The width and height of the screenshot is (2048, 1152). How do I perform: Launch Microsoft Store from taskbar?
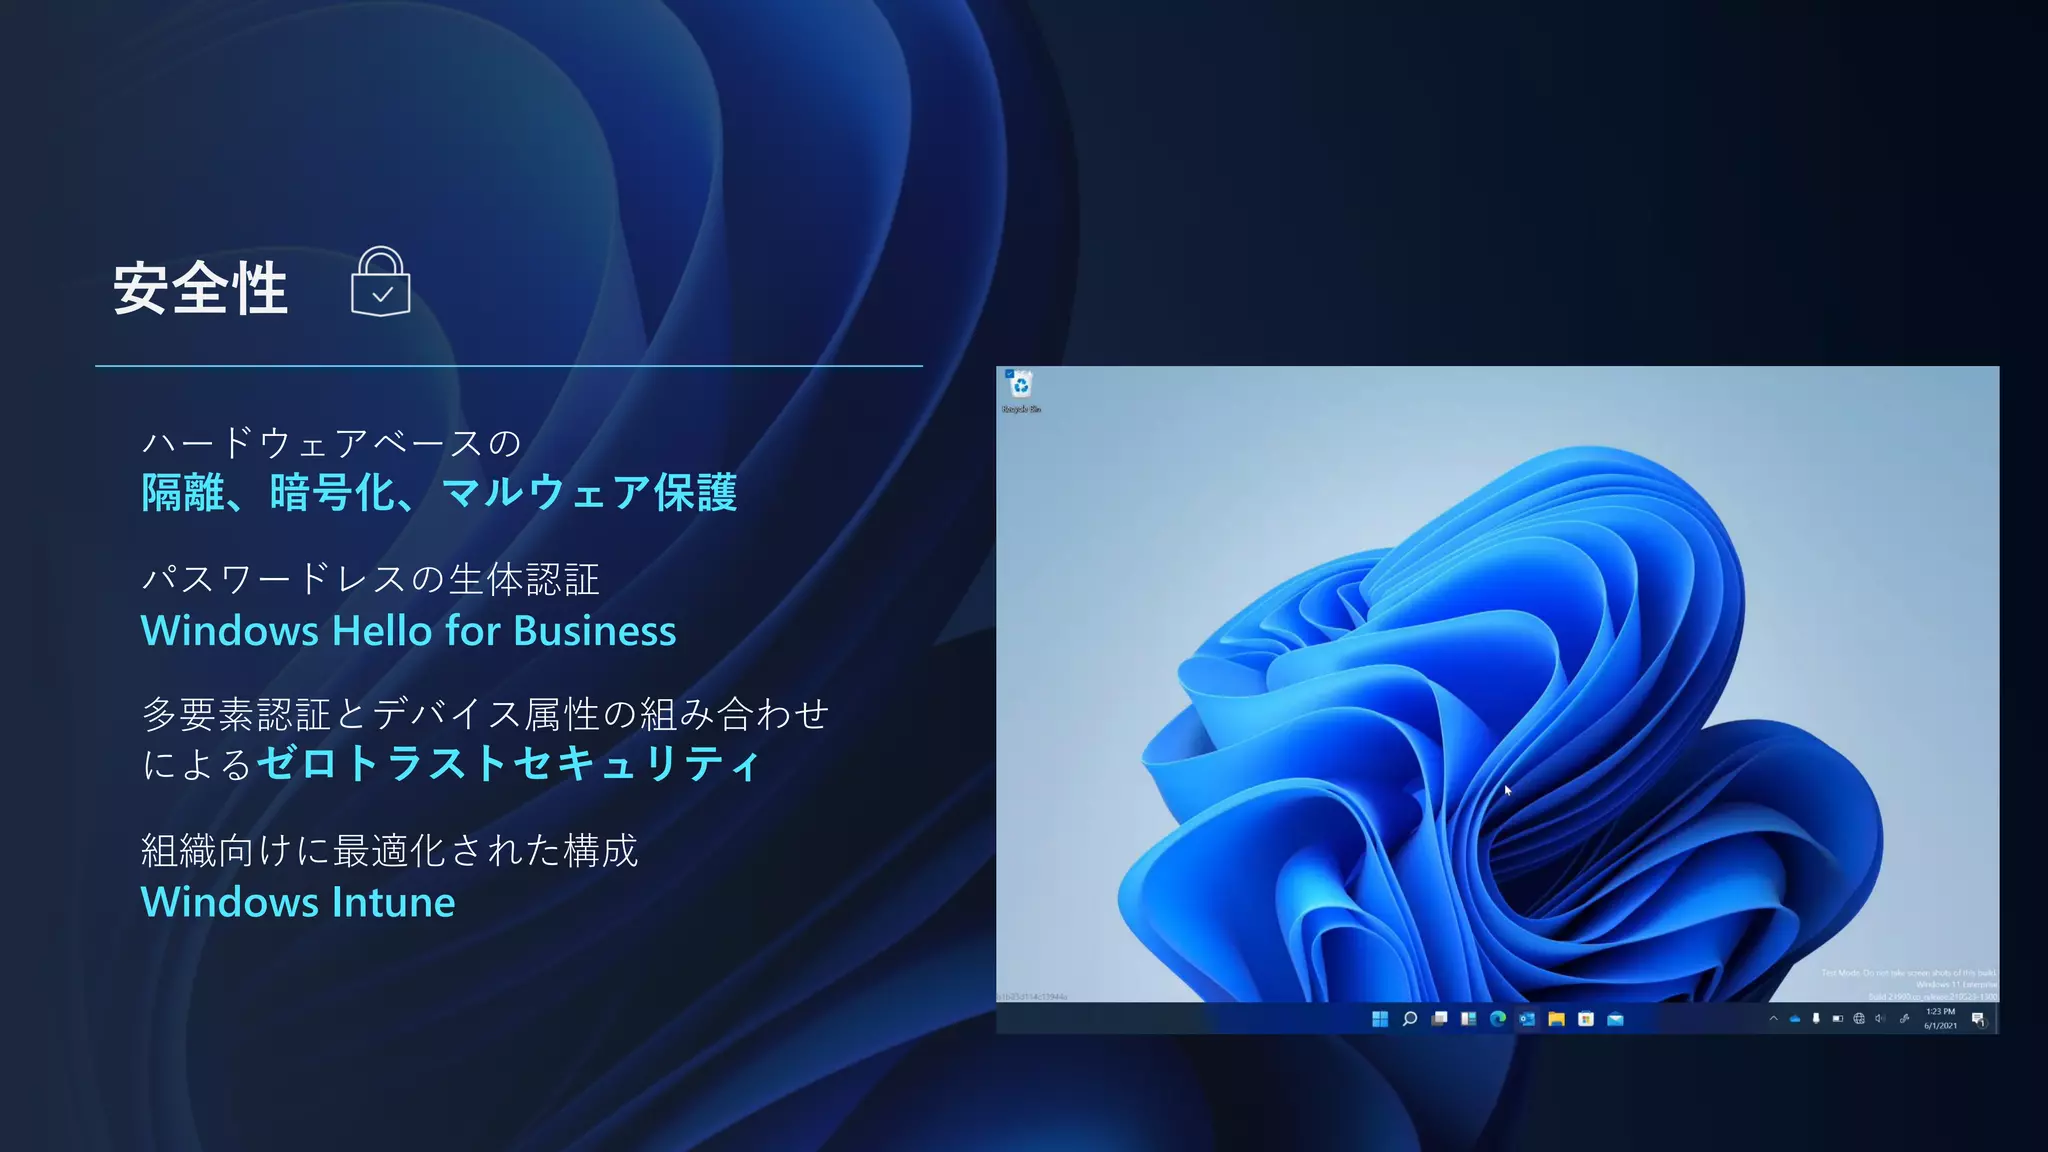click(x=1586, y=1019)
